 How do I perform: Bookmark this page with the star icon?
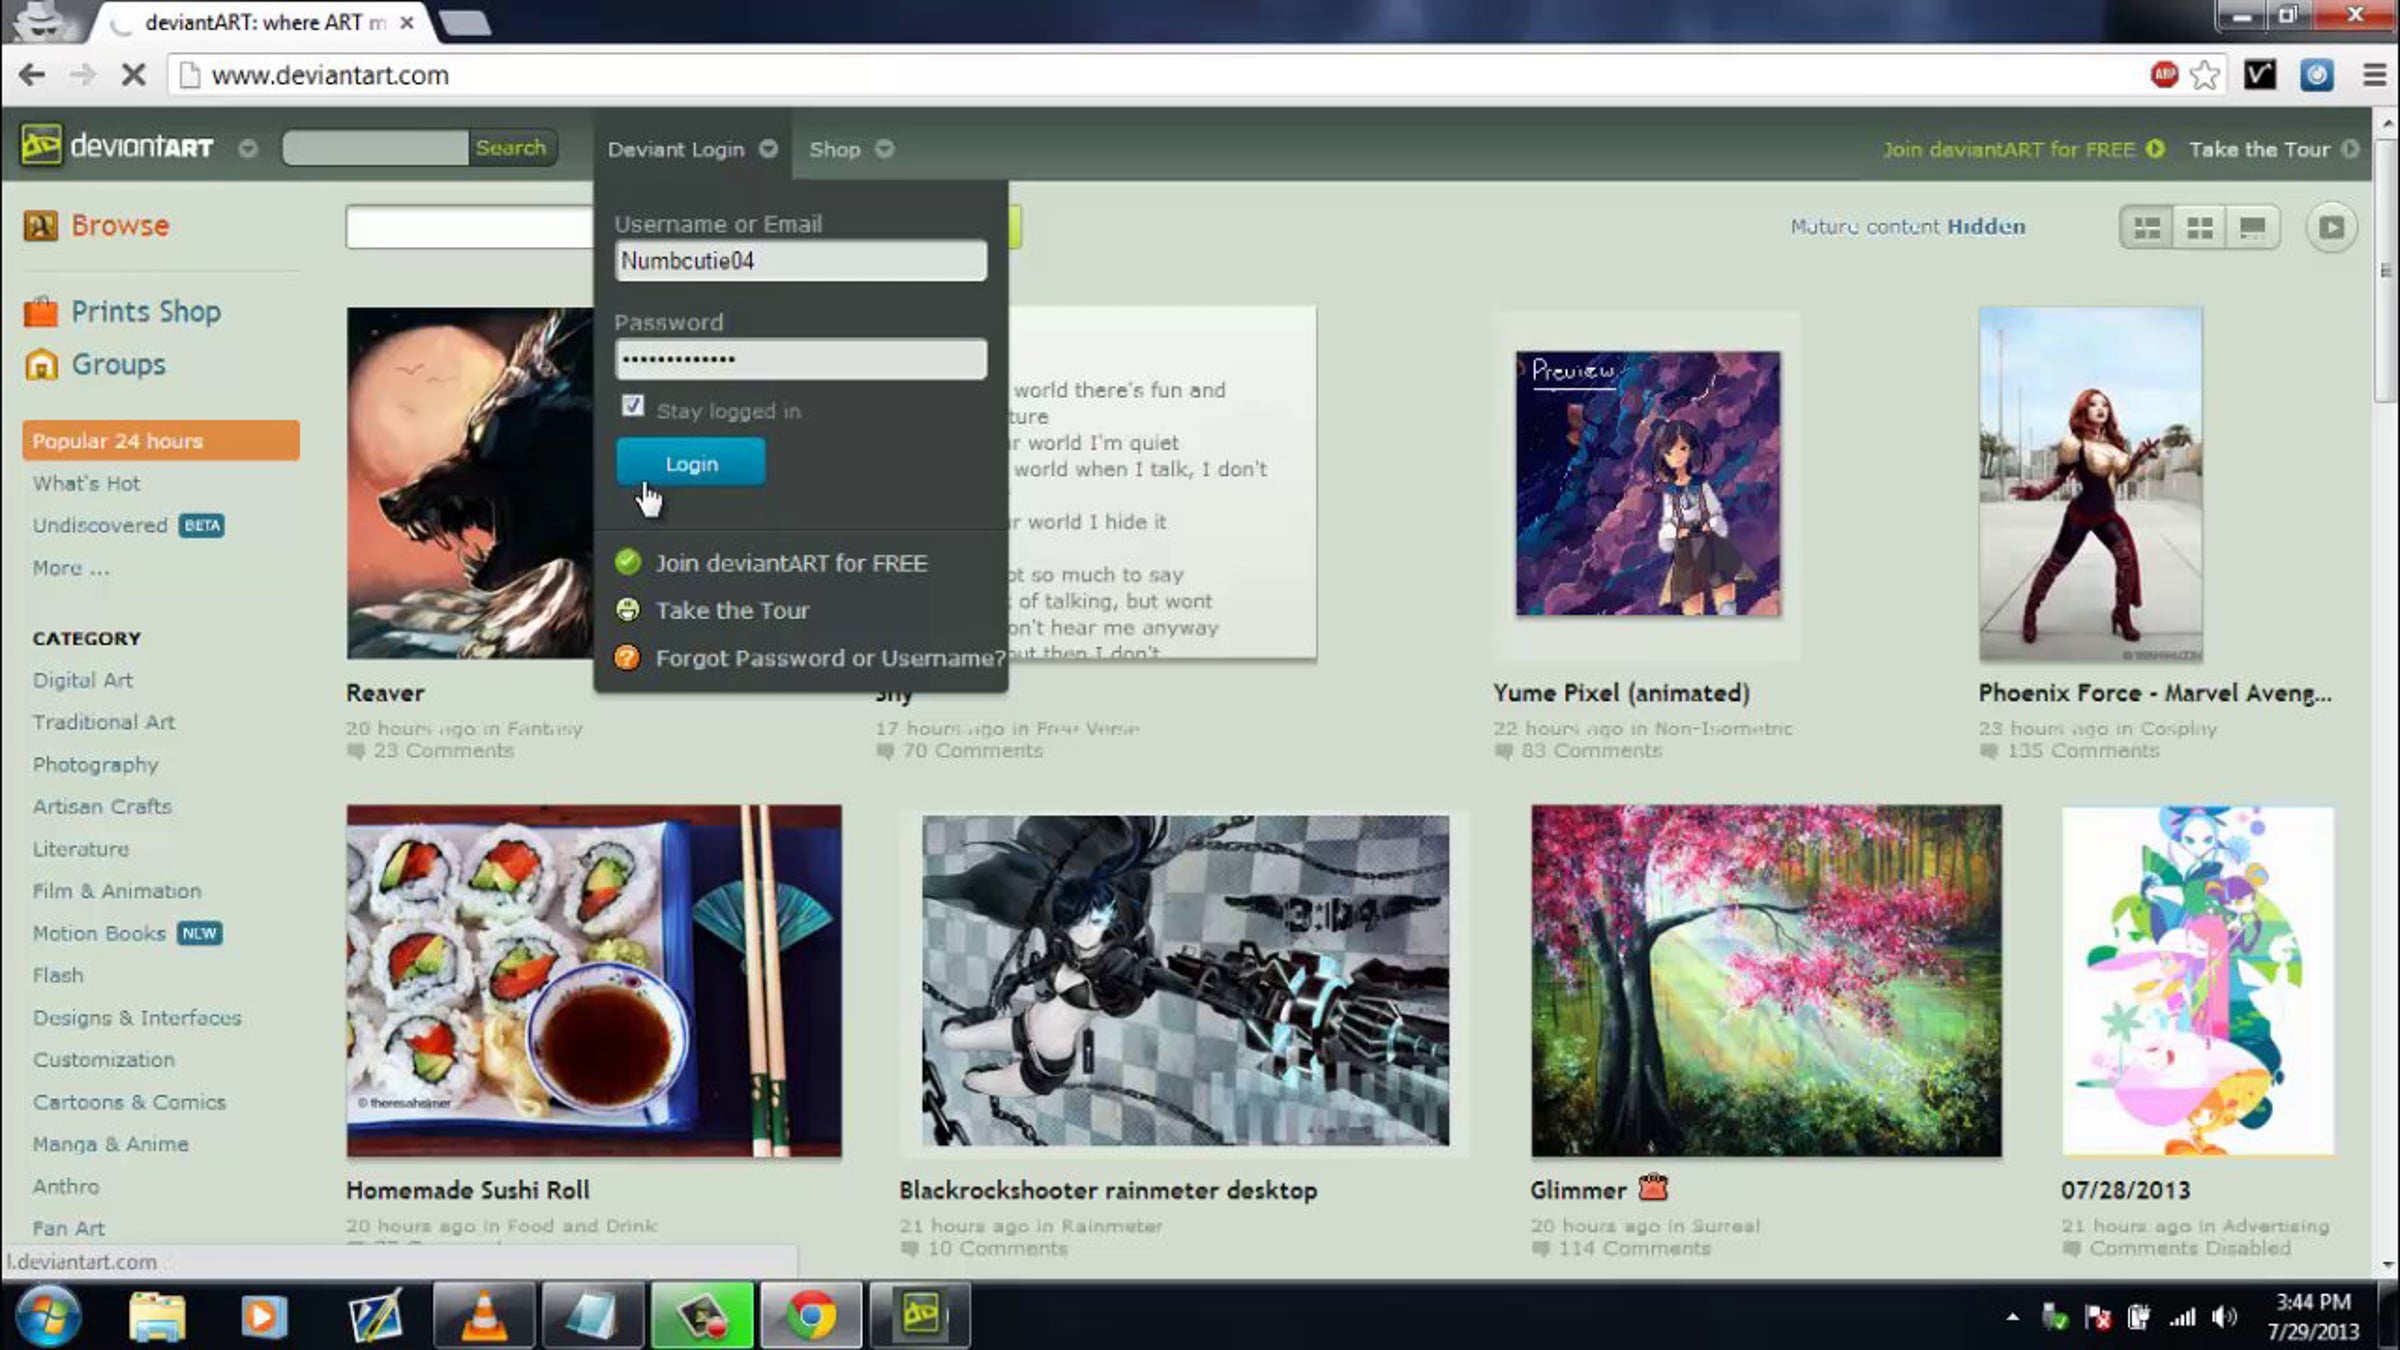[2205, 75]
